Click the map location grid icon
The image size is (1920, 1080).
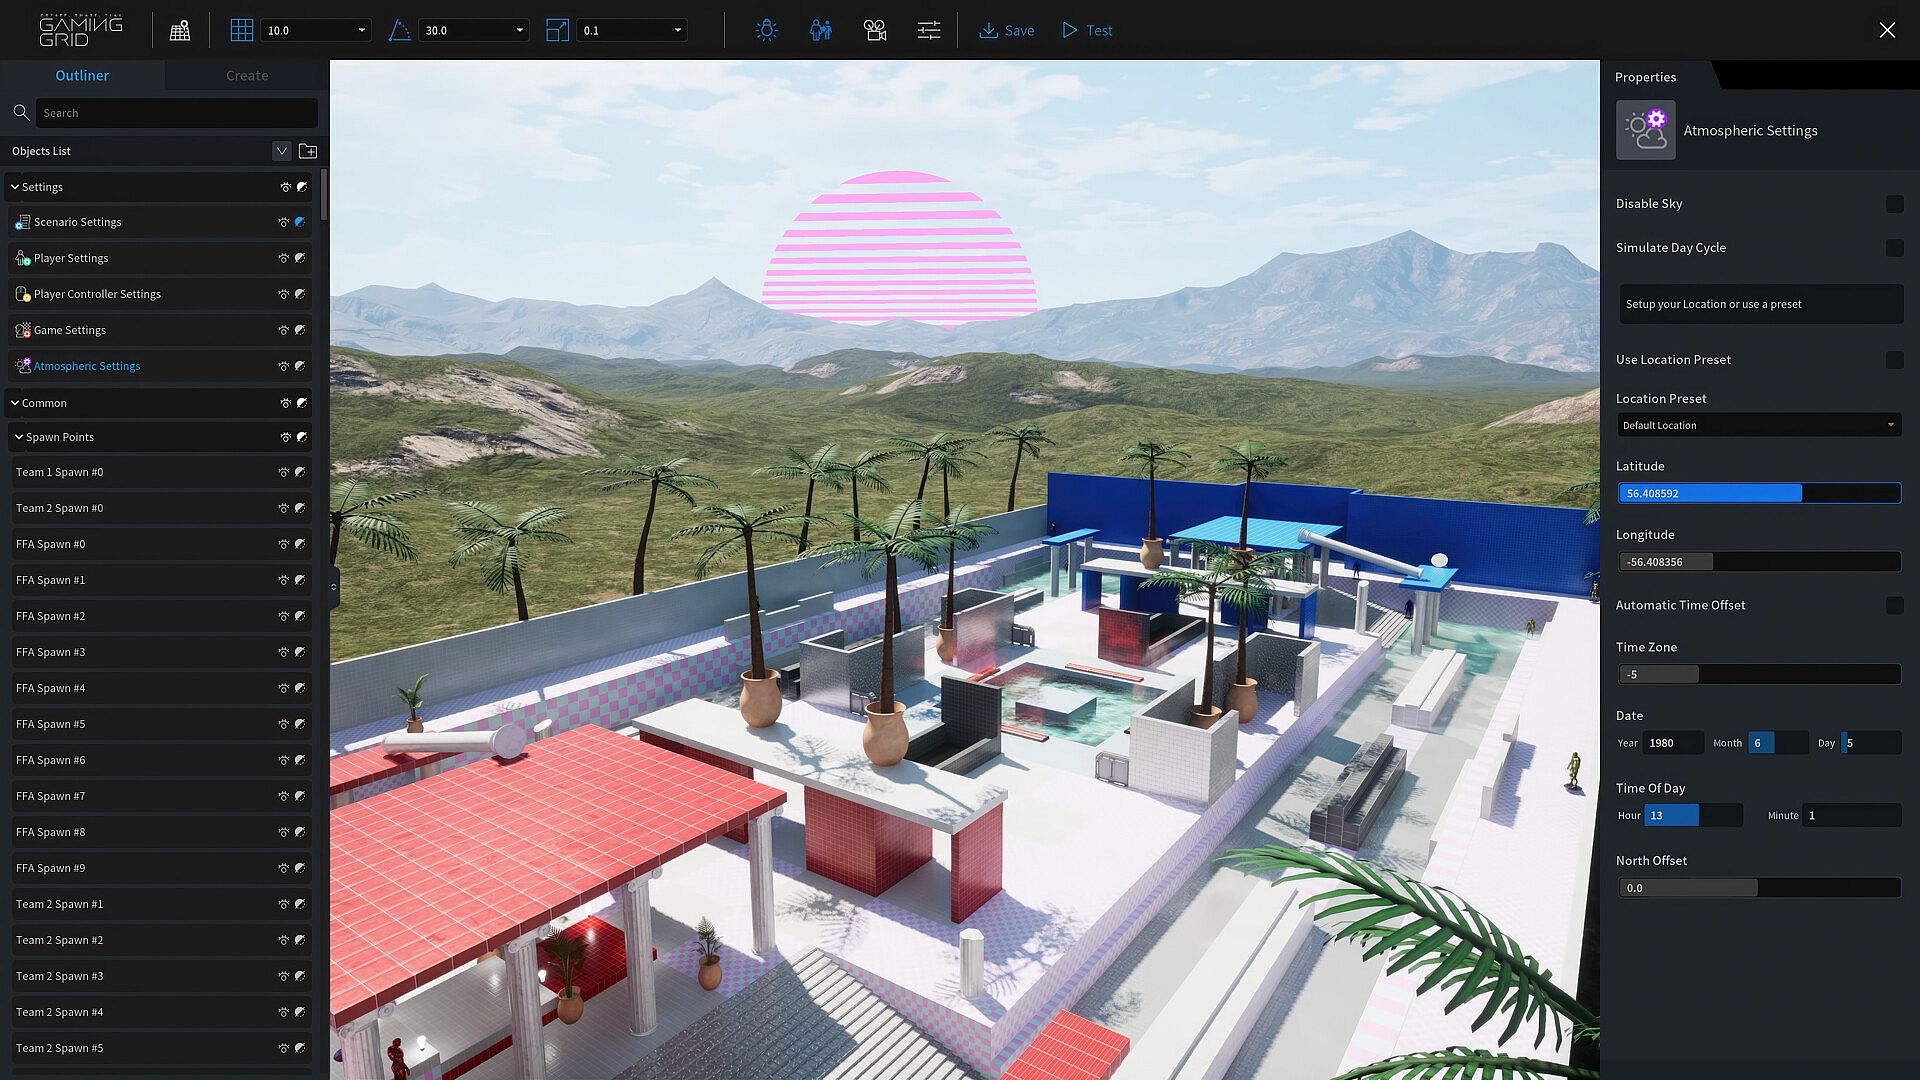pos(180,30)
